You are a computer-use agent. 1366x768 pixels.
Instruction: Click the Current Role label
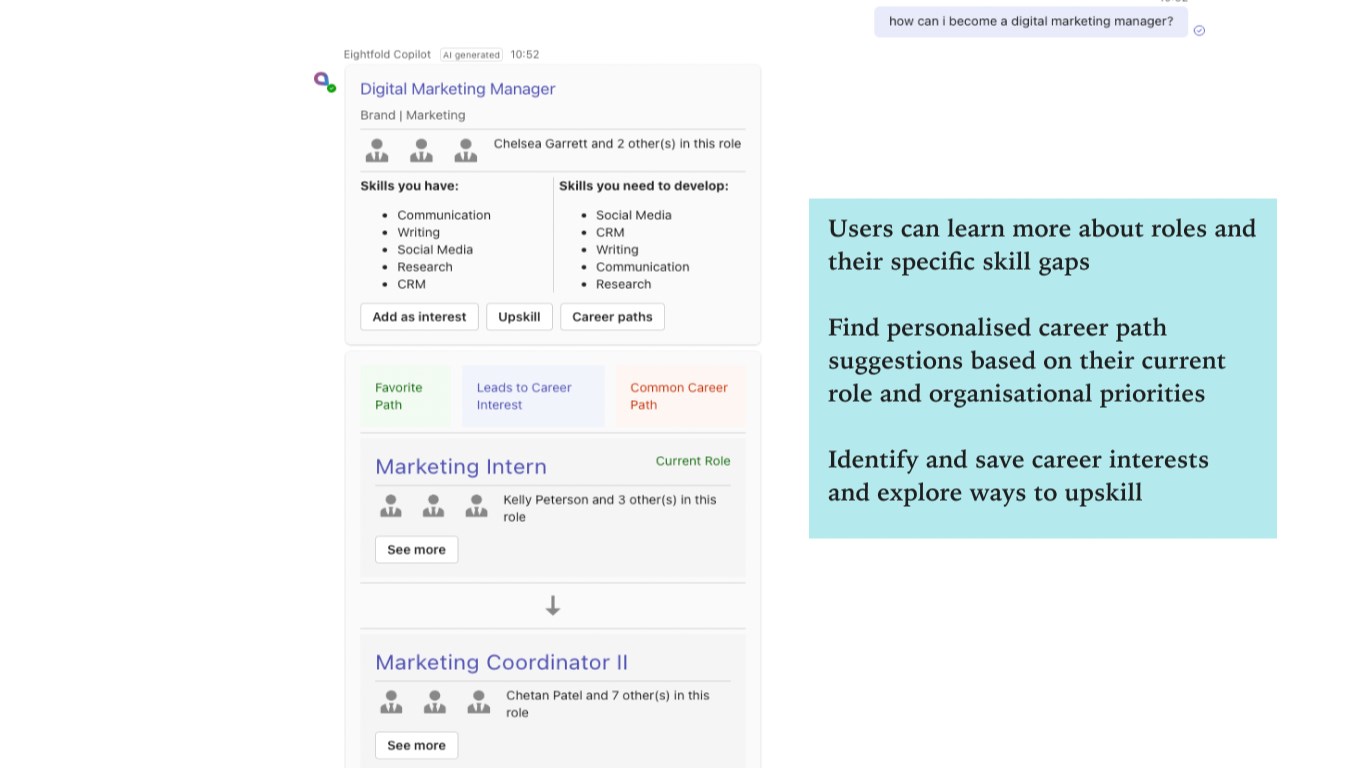[x=693, y=461]
